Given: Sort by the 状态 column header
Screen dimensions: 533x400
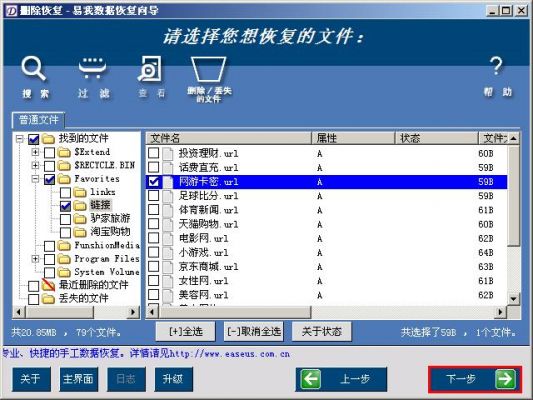Looking at the screenshot, I should [436, 138].
